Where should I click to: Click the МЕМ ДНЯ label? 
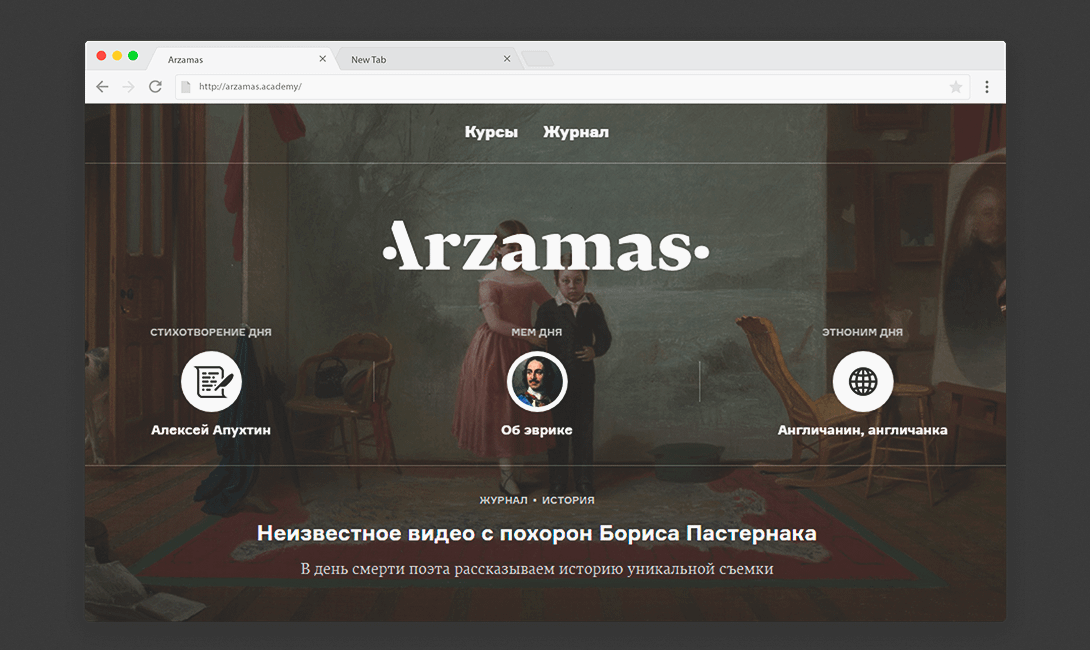click(537, 332)
